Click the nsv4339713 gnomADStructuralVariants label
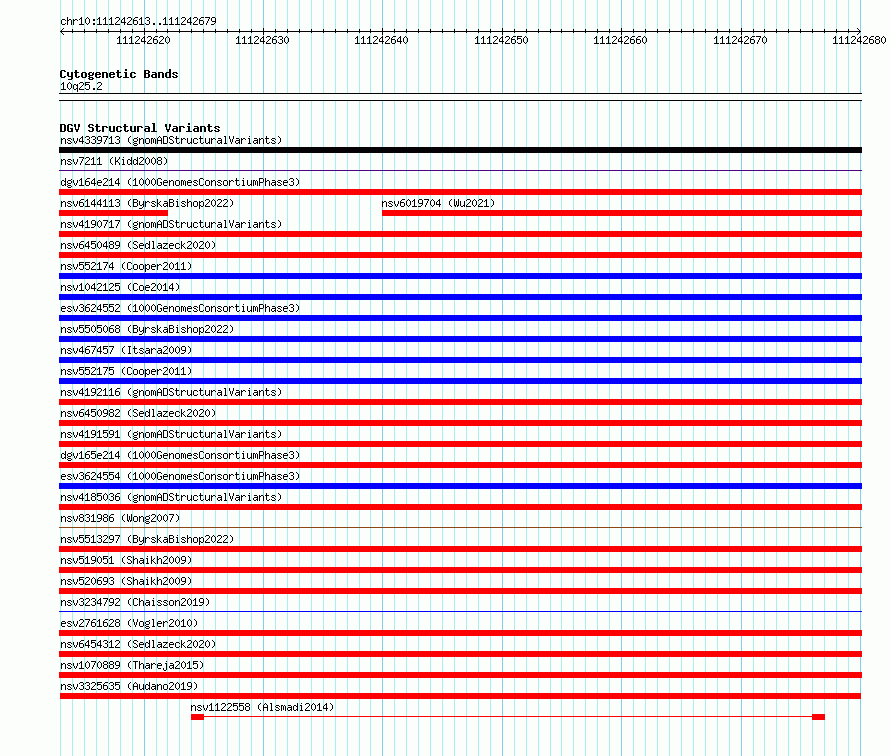 [x=171, y=140]
